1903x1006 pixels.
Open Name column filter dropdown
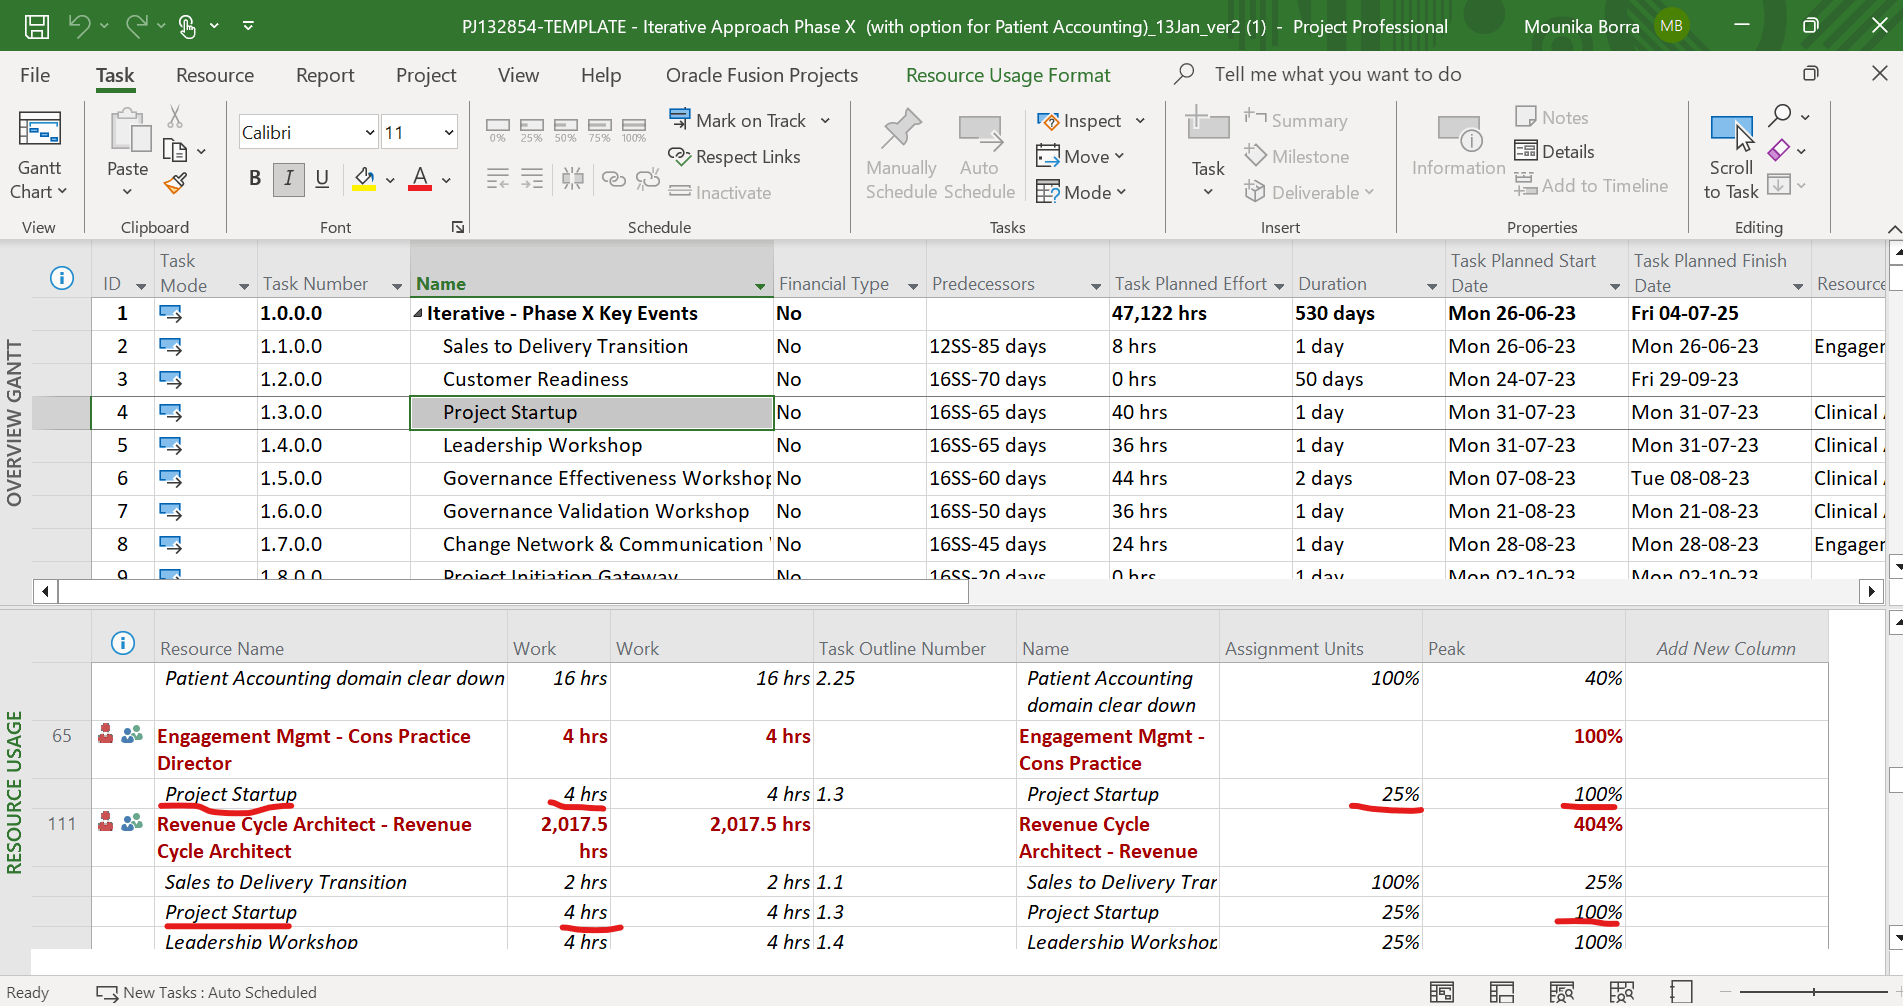click(x=760, y=286)
